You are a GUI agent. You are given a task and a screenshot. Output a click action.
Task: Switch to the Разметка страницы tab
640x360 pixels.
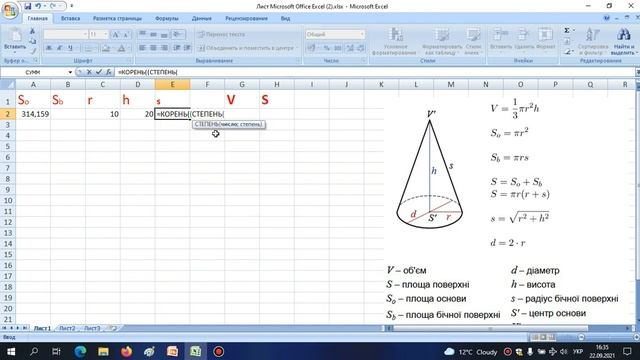point(117,18)
